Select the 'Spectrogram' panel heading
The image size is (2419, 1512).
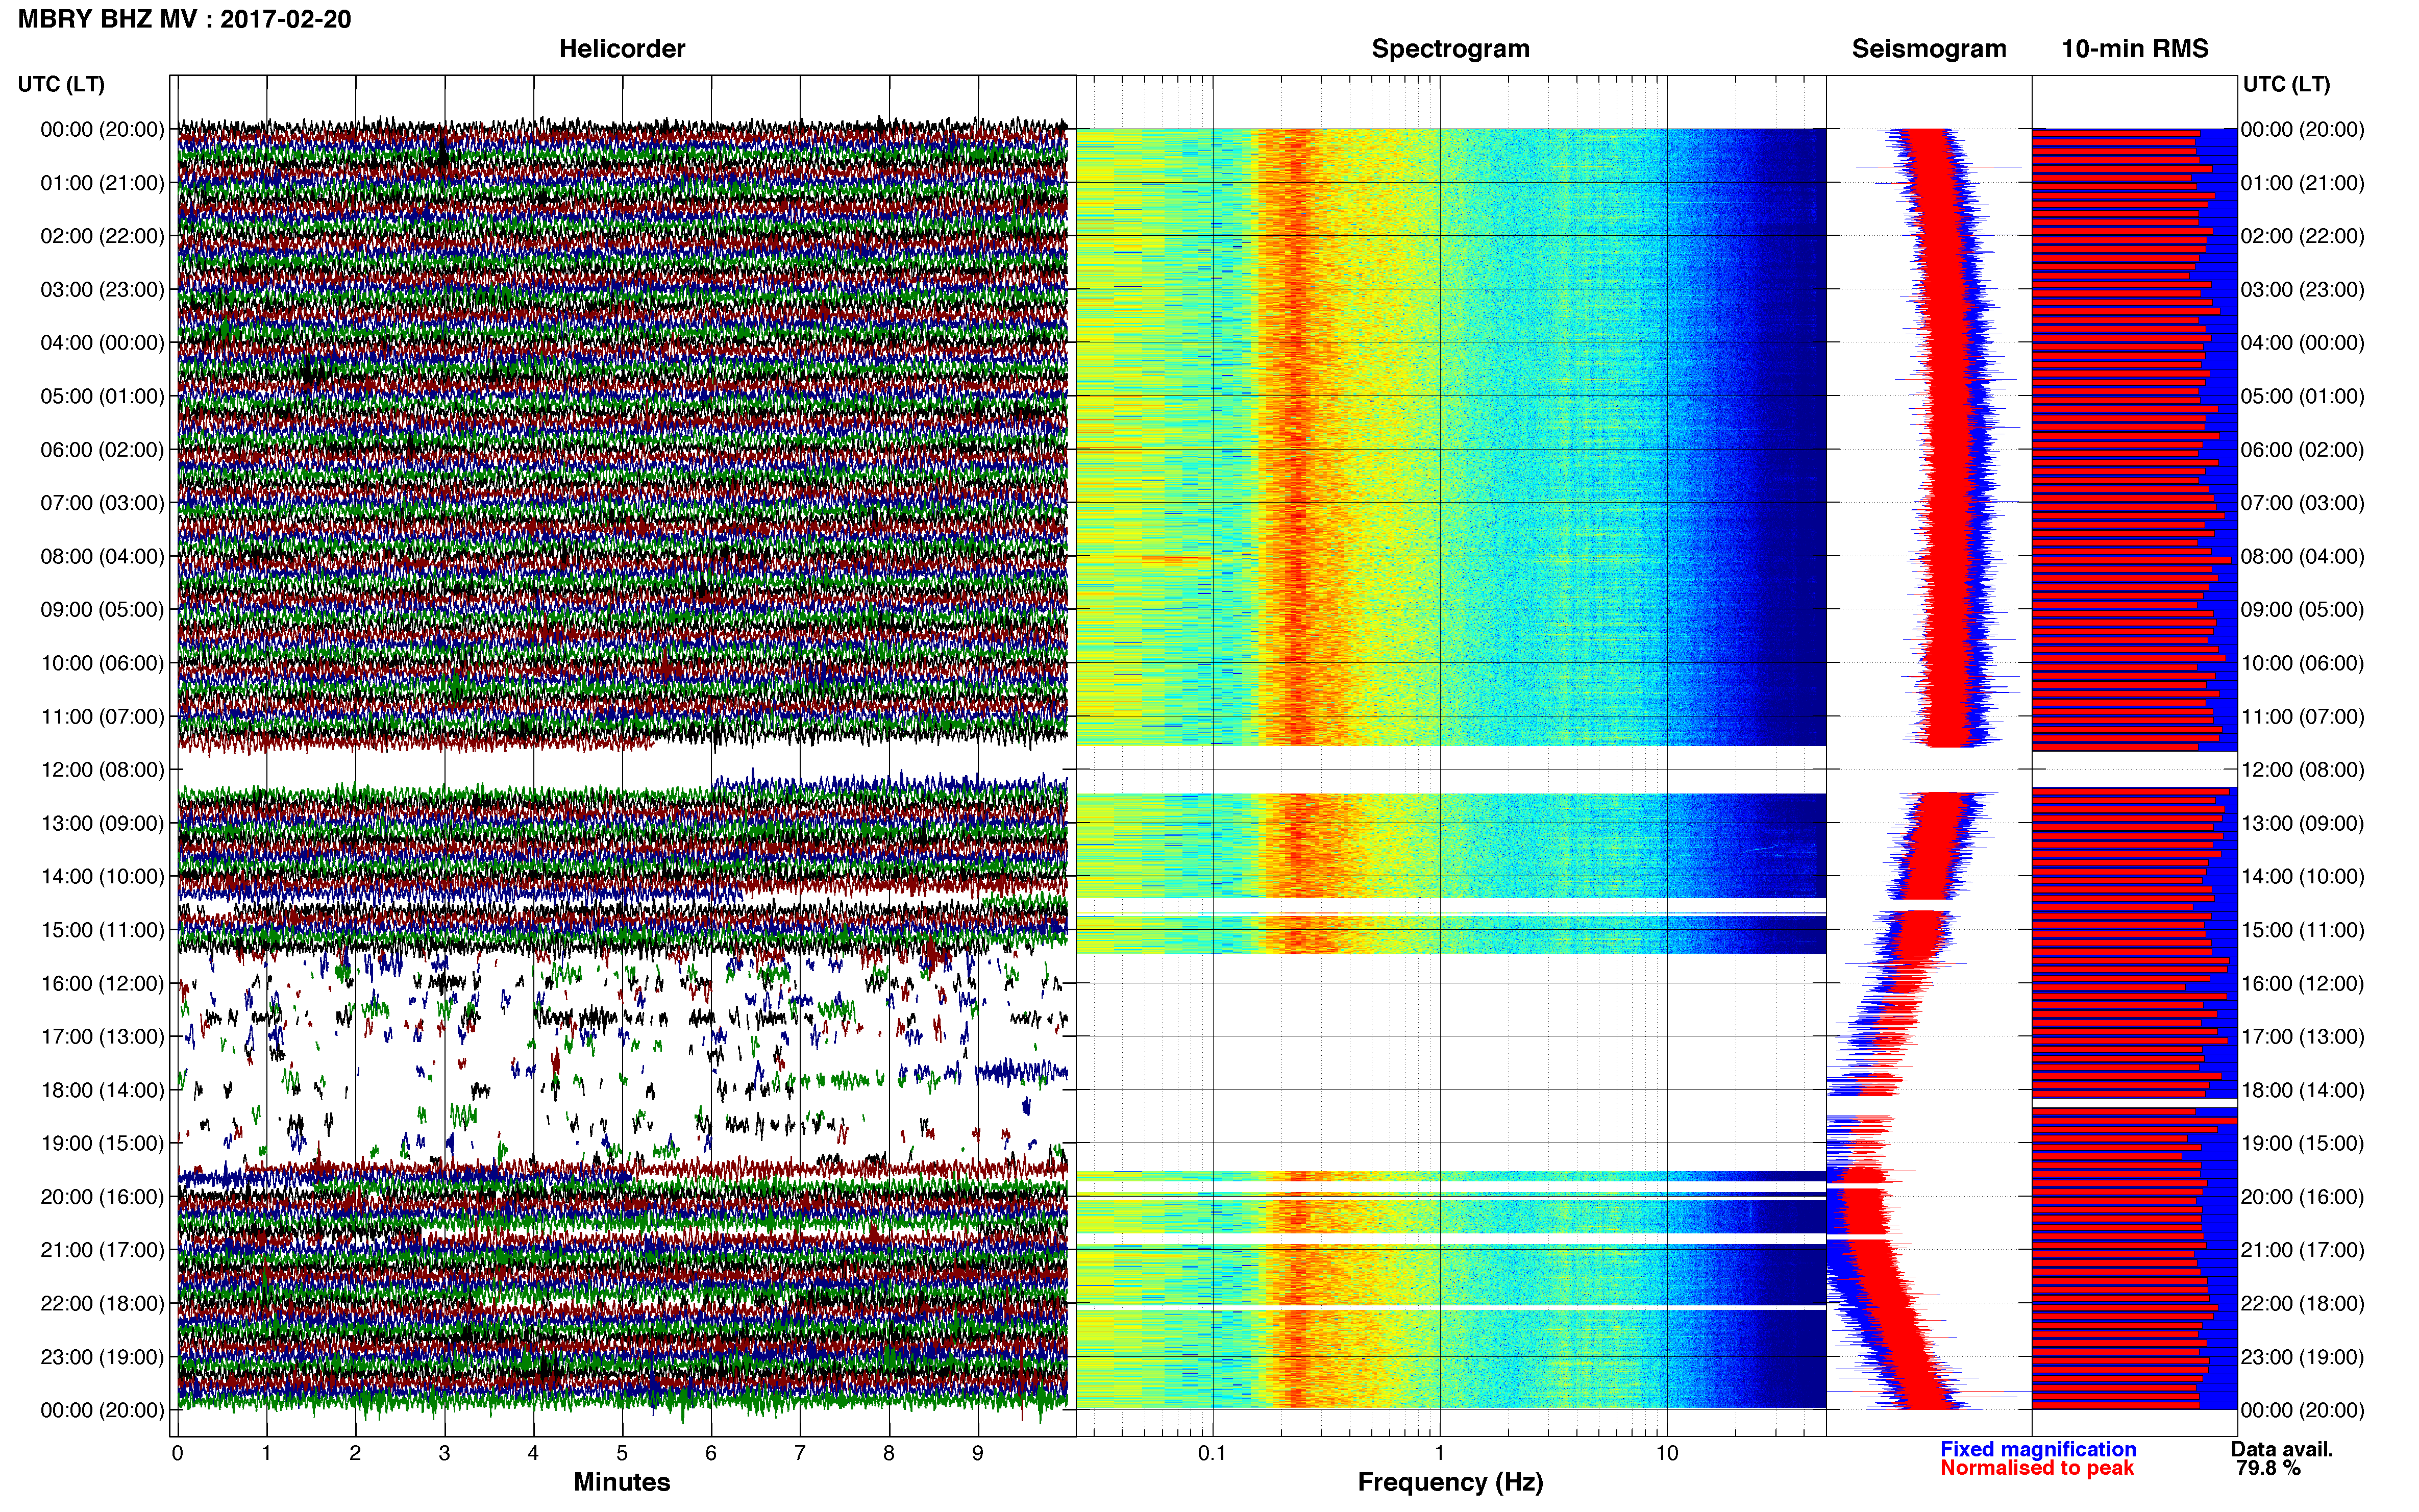[1450, 49]
